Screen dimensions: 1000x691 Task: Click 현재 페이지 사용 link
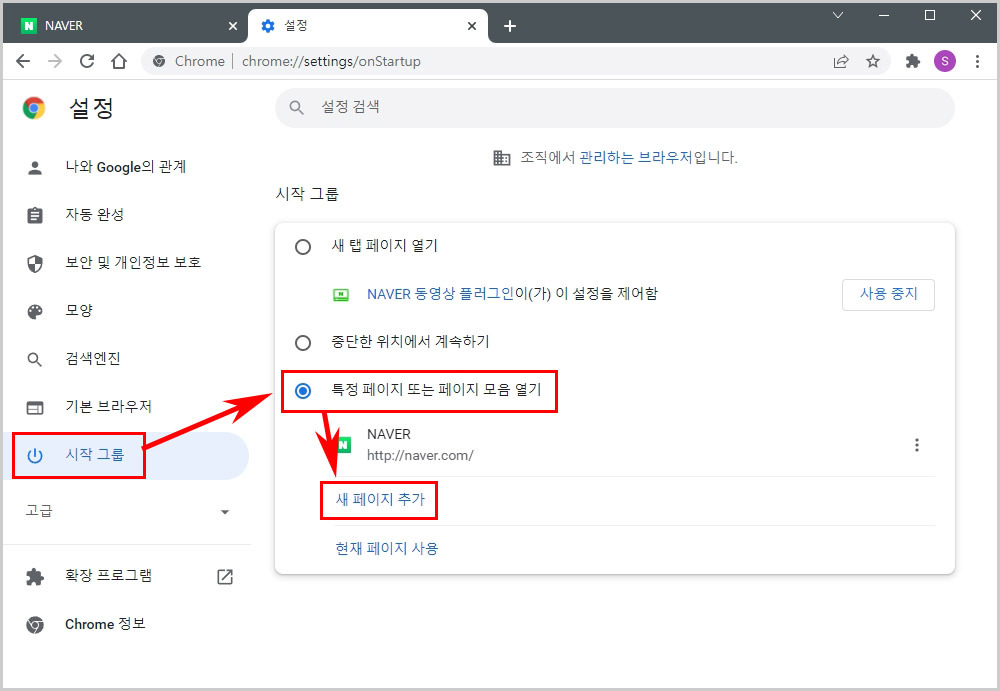386,548
